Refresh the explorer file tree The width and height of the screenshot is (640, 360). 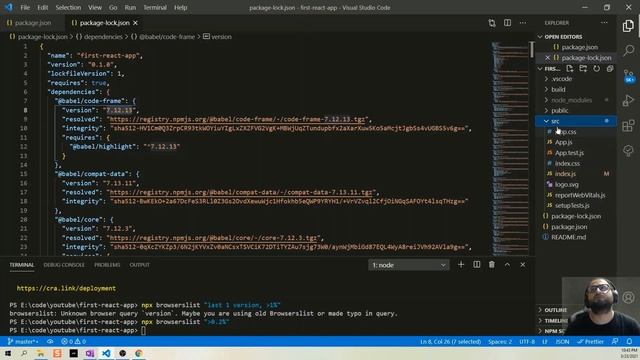point(596,69)
